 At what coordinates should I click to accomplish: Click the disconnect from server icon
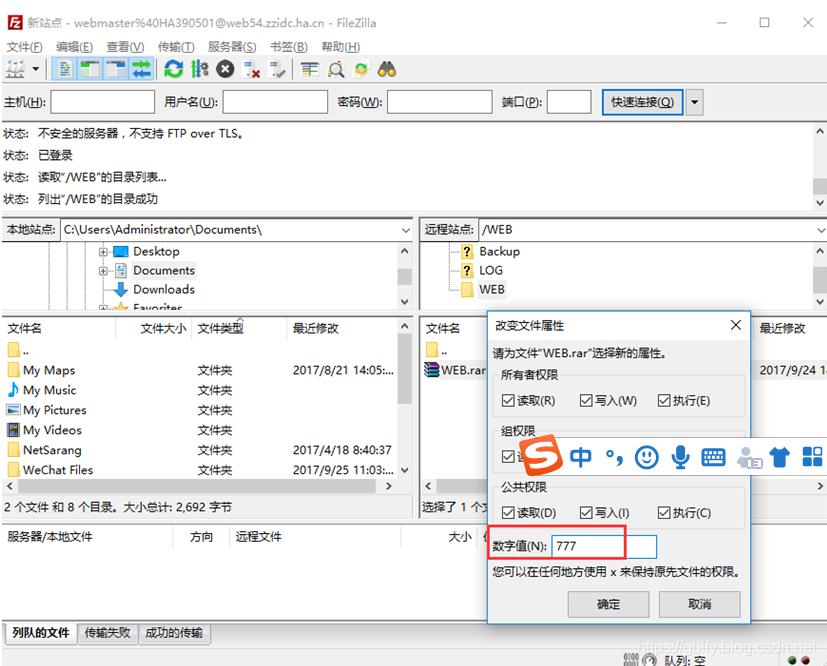(x=251, y=69)
